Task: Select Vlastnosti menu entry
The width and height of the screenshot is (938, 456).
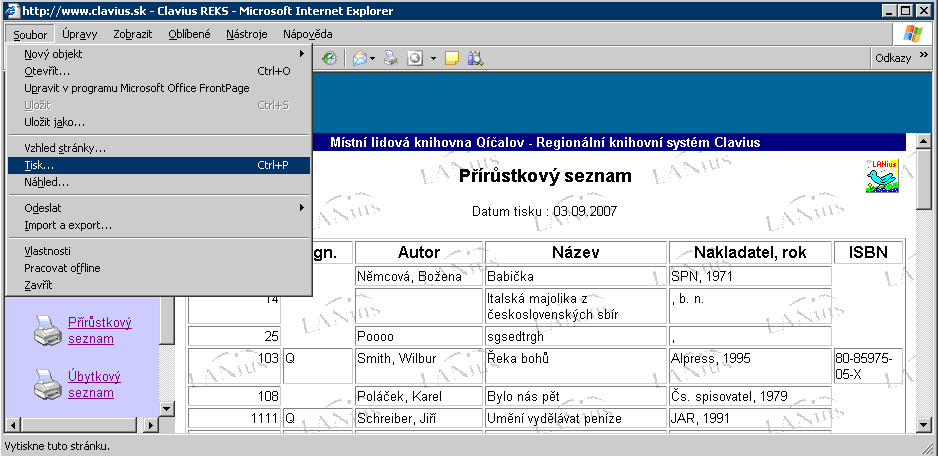Action: pos(159,251)
